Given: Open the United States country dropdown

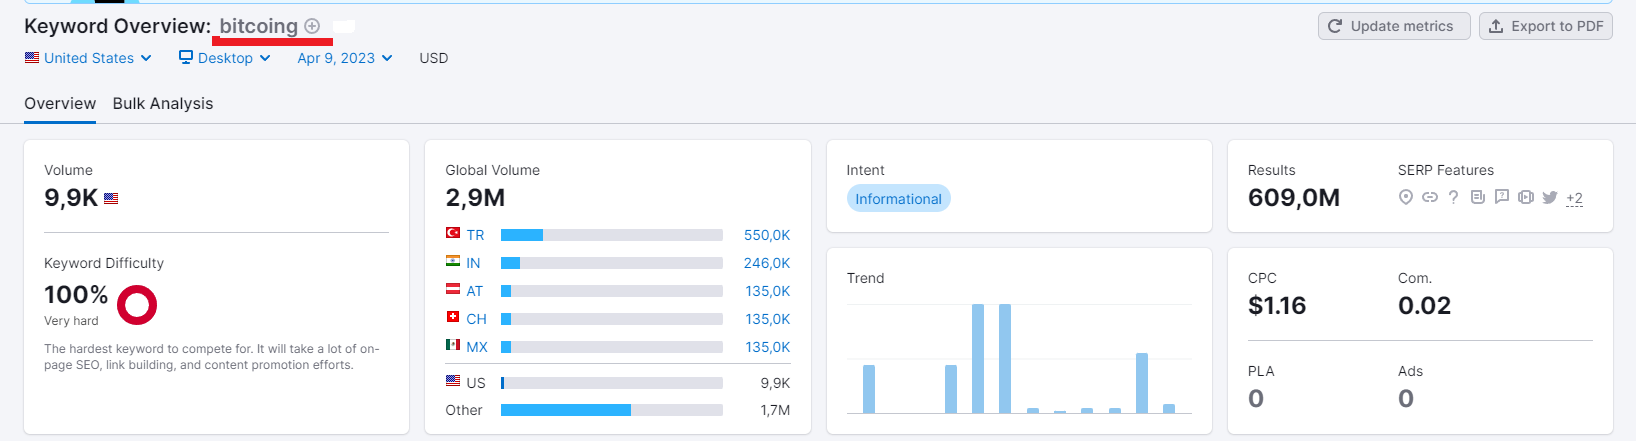Looking at the screenshot, I should coord(88,58).
